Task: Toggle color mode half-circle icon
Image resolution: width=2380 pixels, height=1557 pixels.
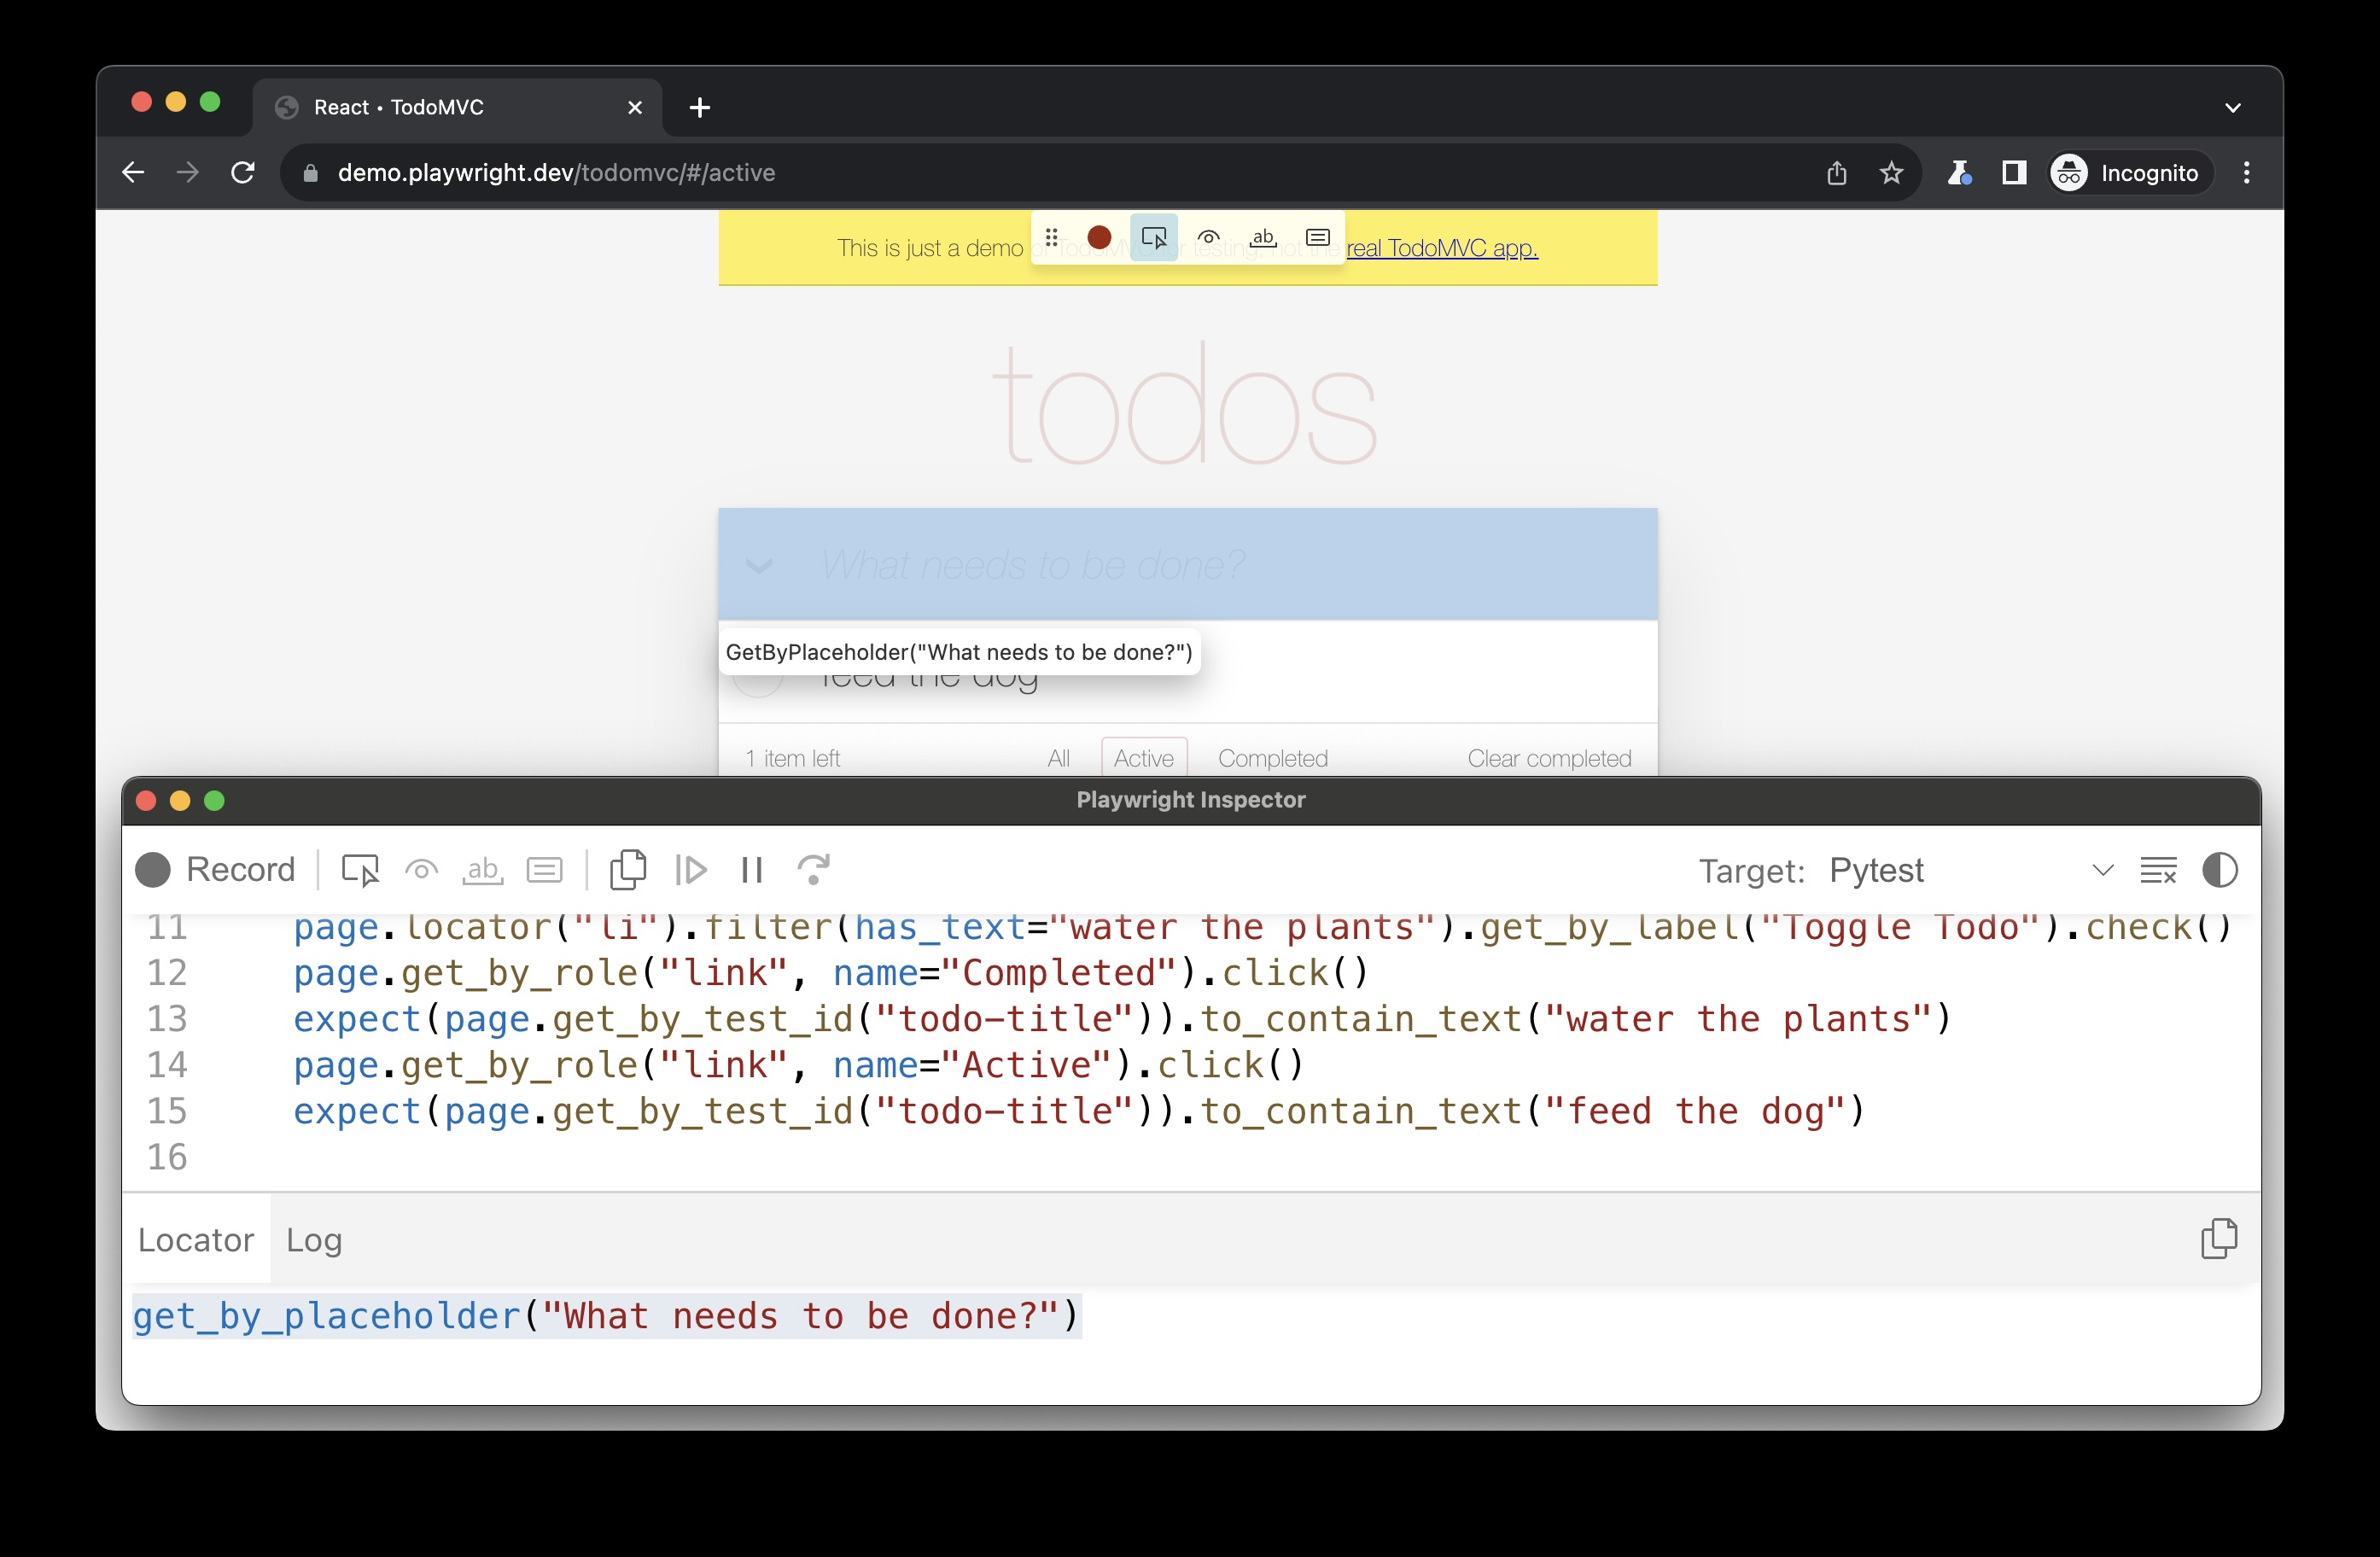Action: pos(2219,870)
